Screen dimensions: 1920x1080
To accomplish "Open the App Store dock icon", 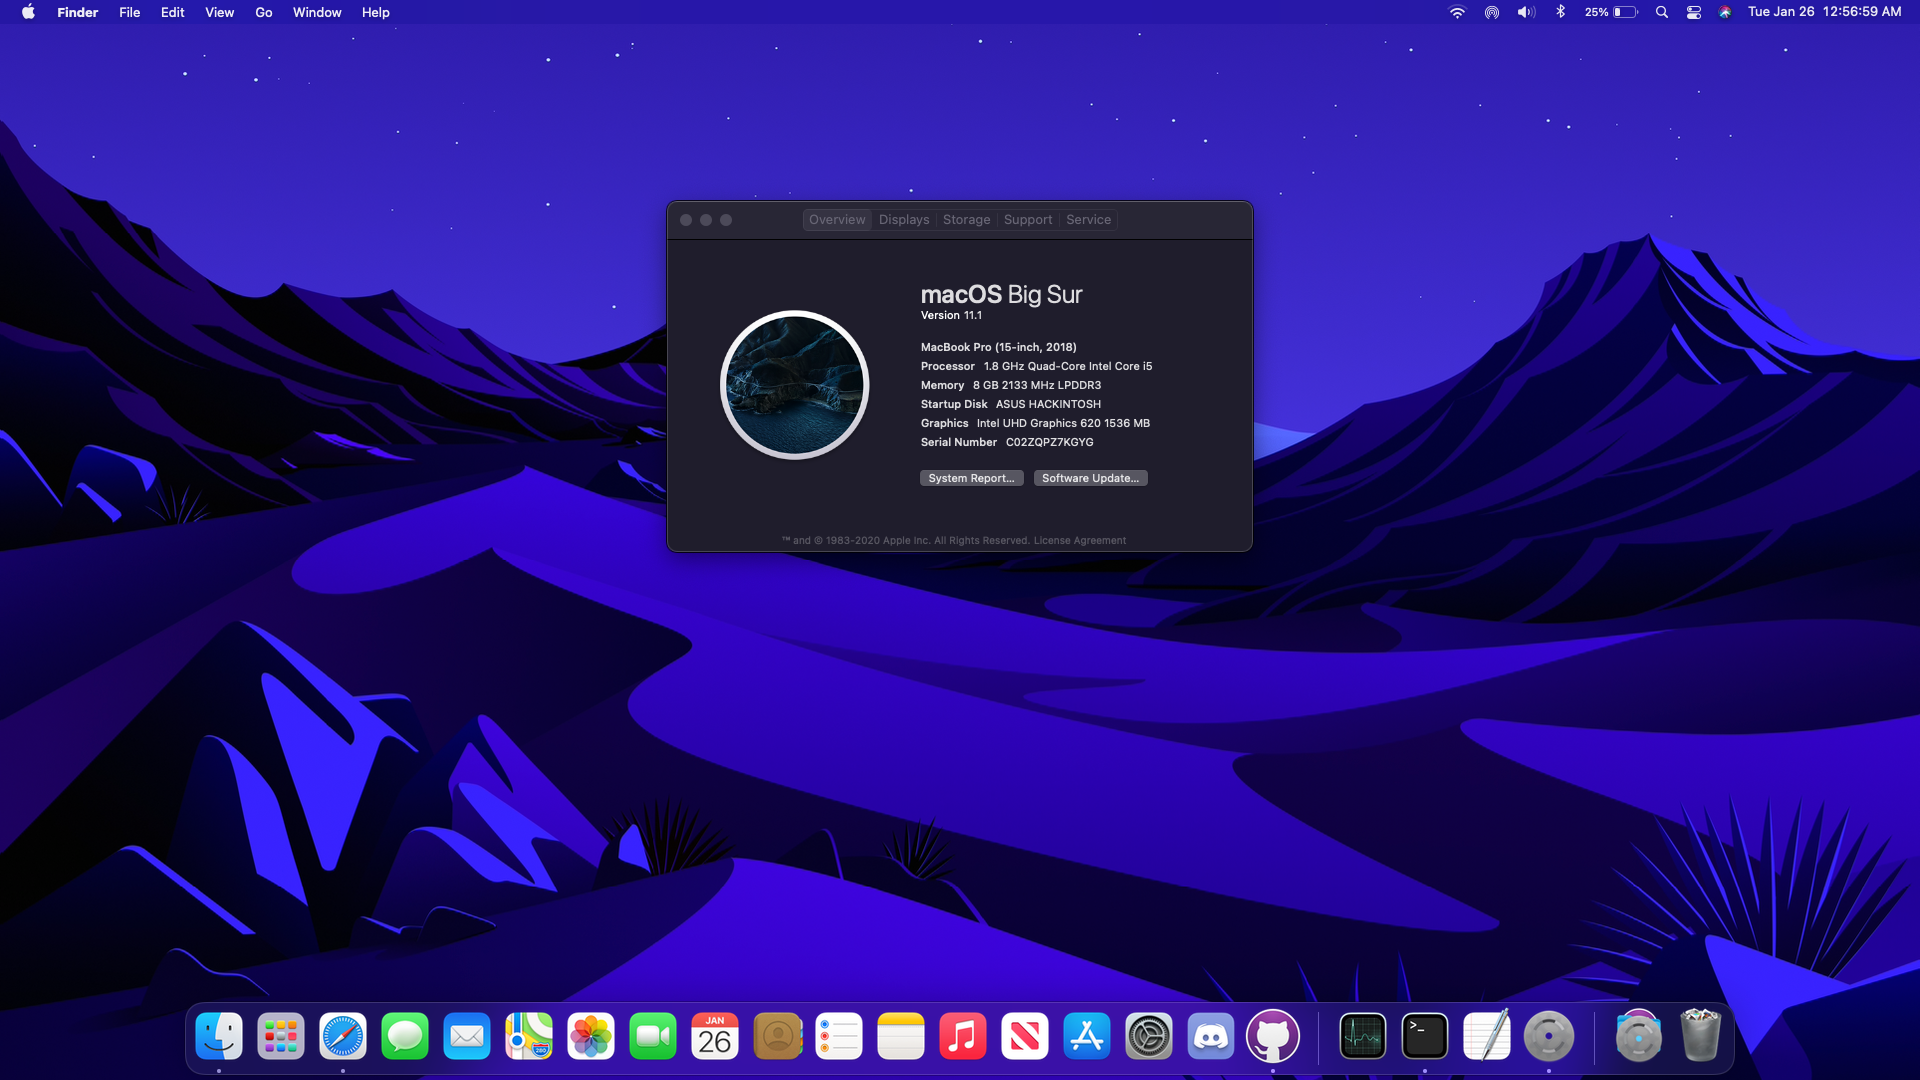I will tap(1086, 1037).
